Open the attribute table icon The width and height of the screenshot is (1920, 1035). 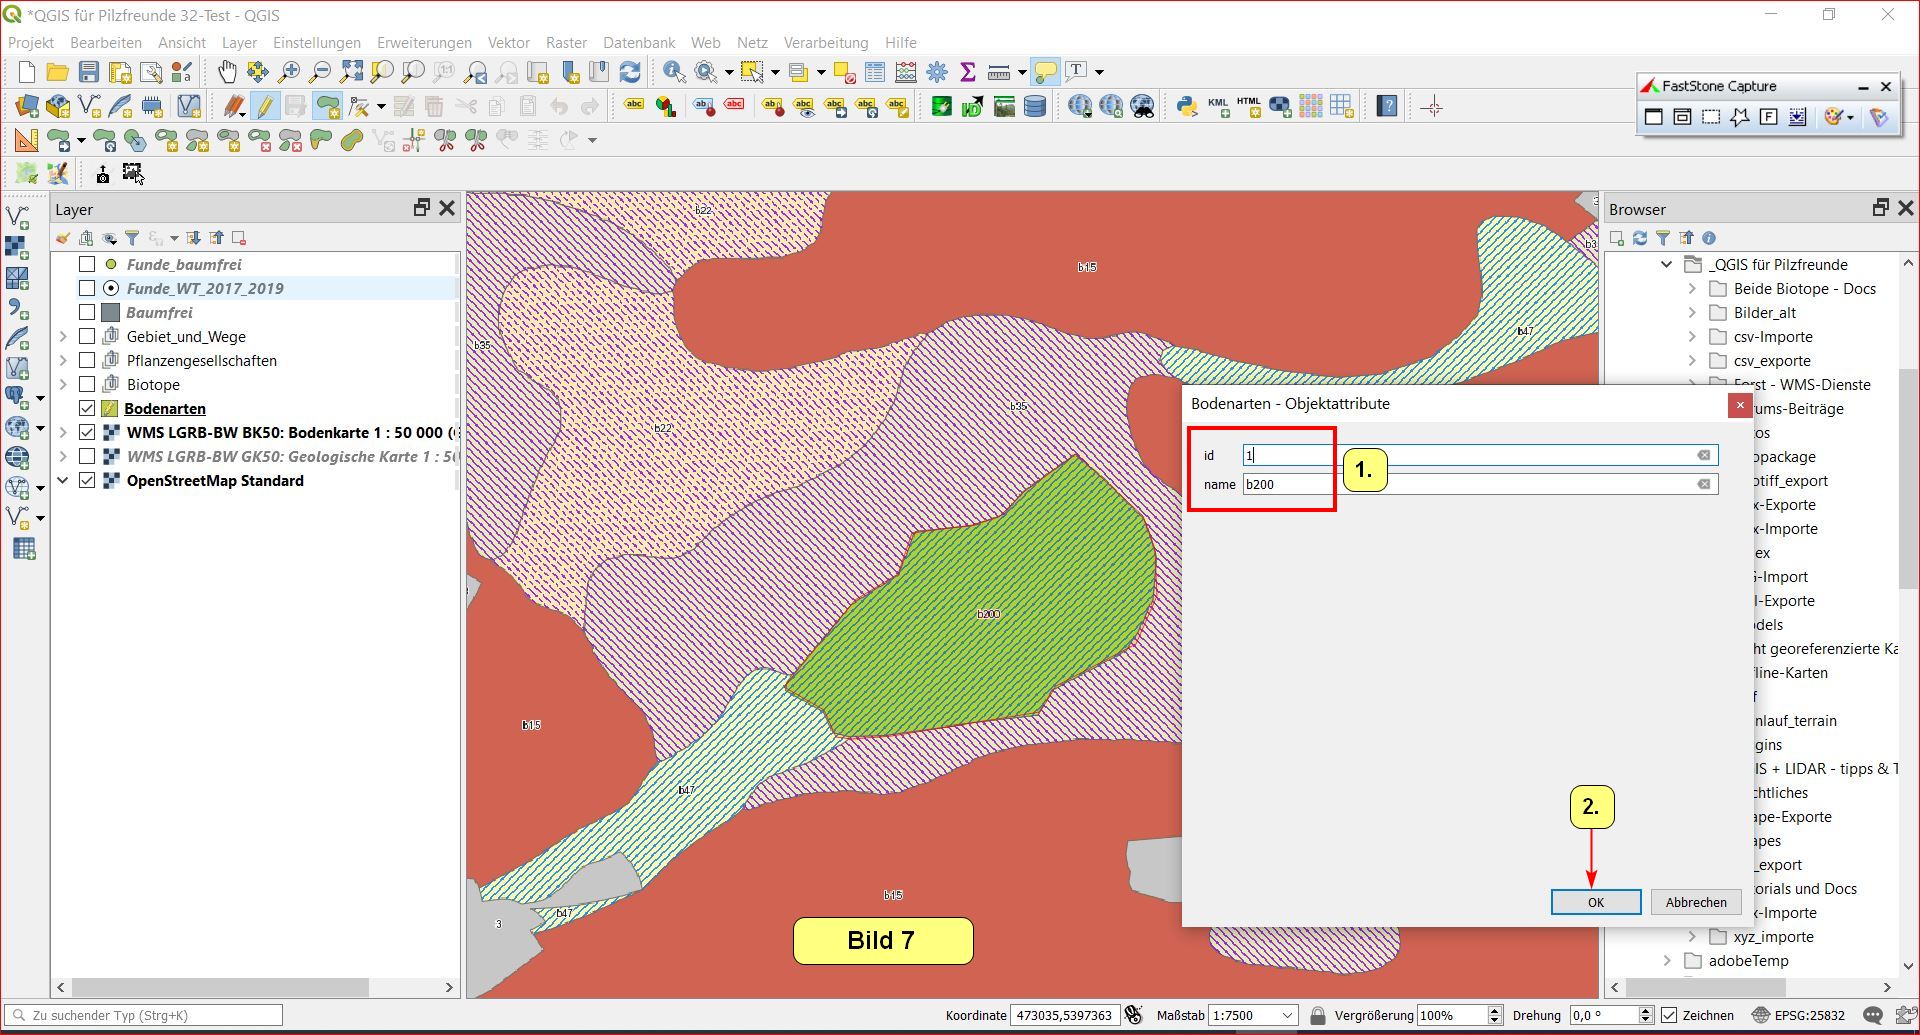(875, 72)
